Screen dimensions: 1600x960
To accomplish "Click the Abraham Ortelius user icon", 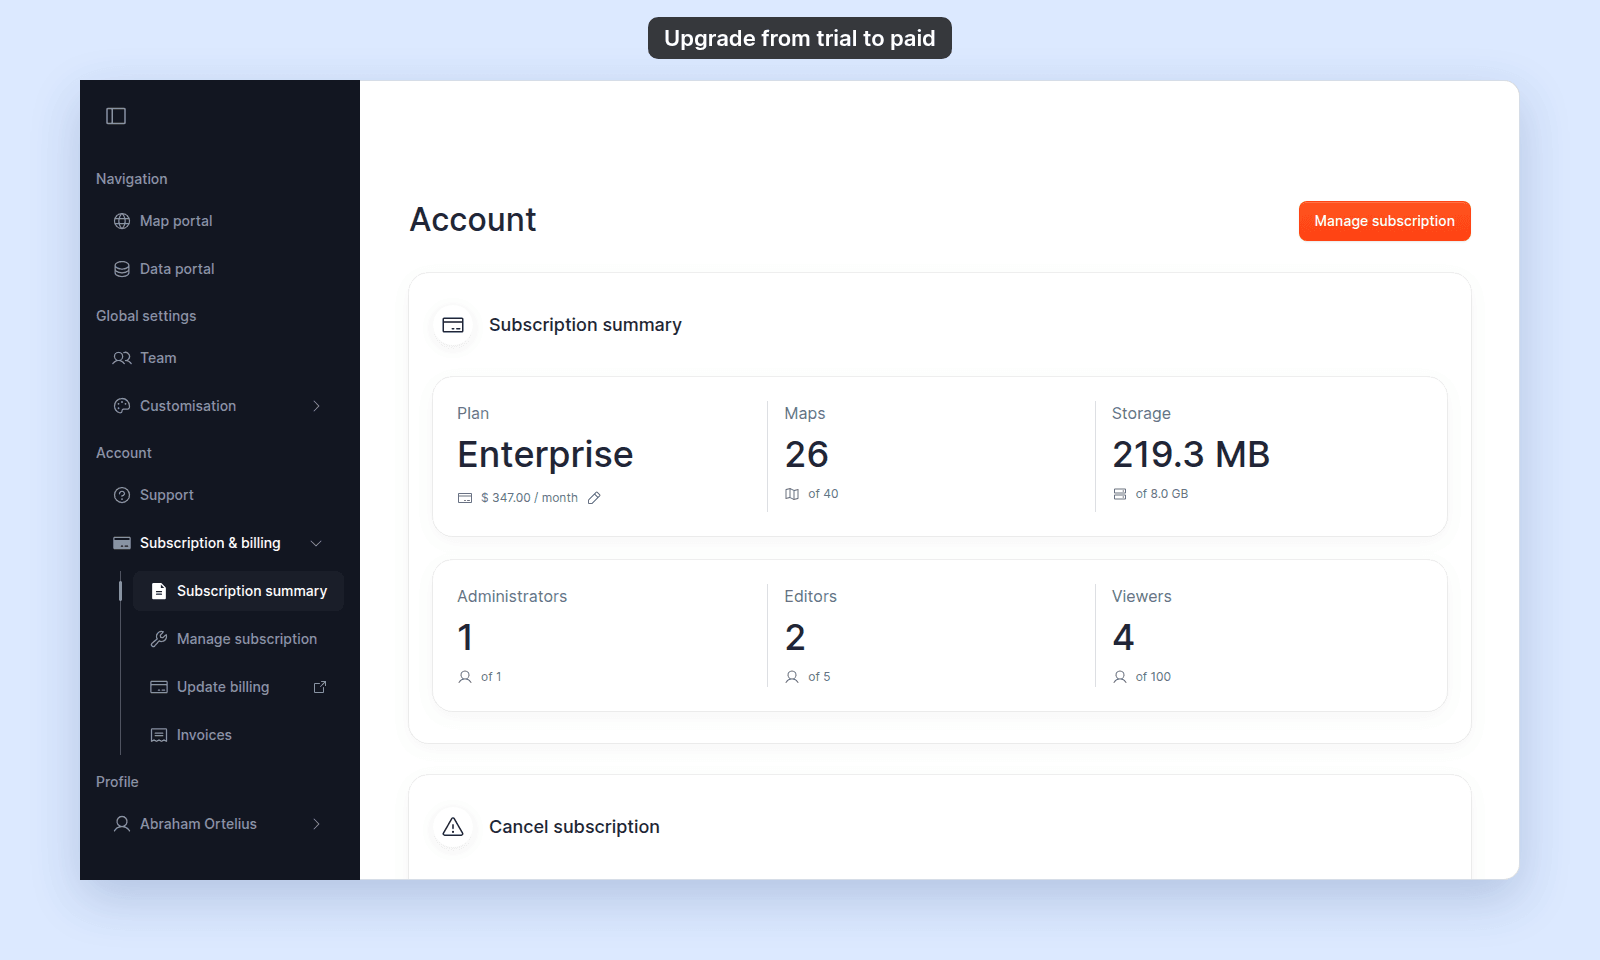I will coord(122,824).
